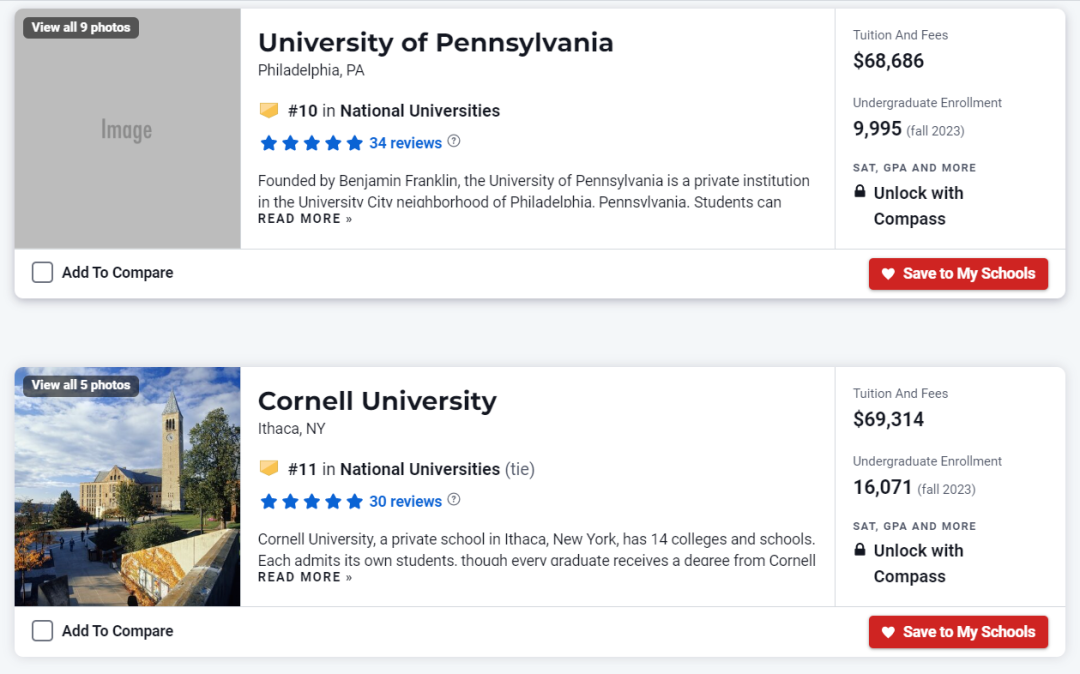Check Add To Compare for University of Pennsylvania
Image resolution: width=1080 pixels, height=674 pixels.
tap(42, 273)
